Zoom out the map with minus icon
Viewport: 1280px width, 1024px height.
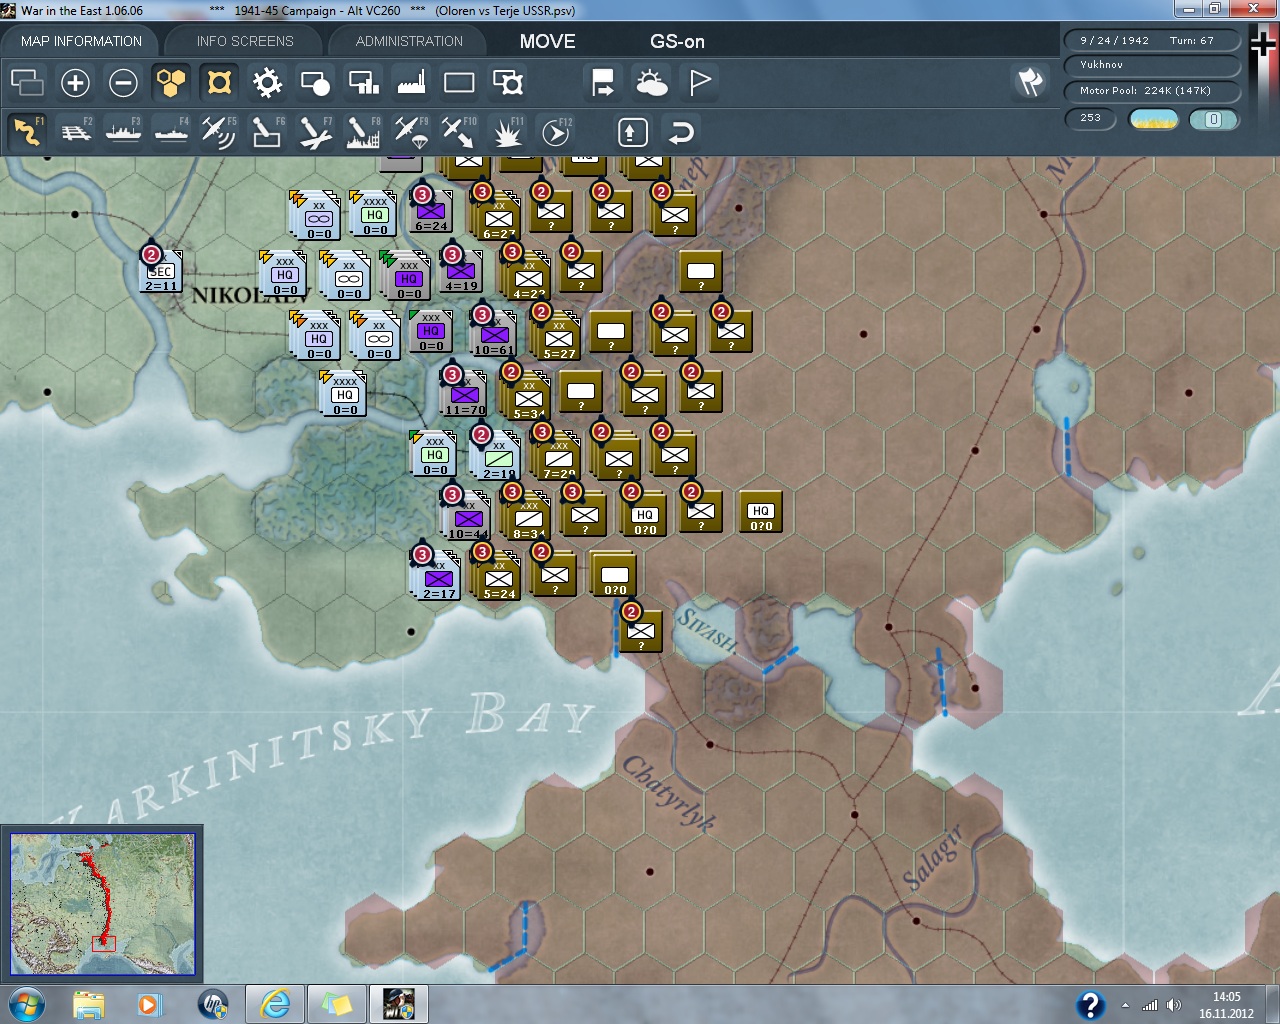[x=123, y=82]
